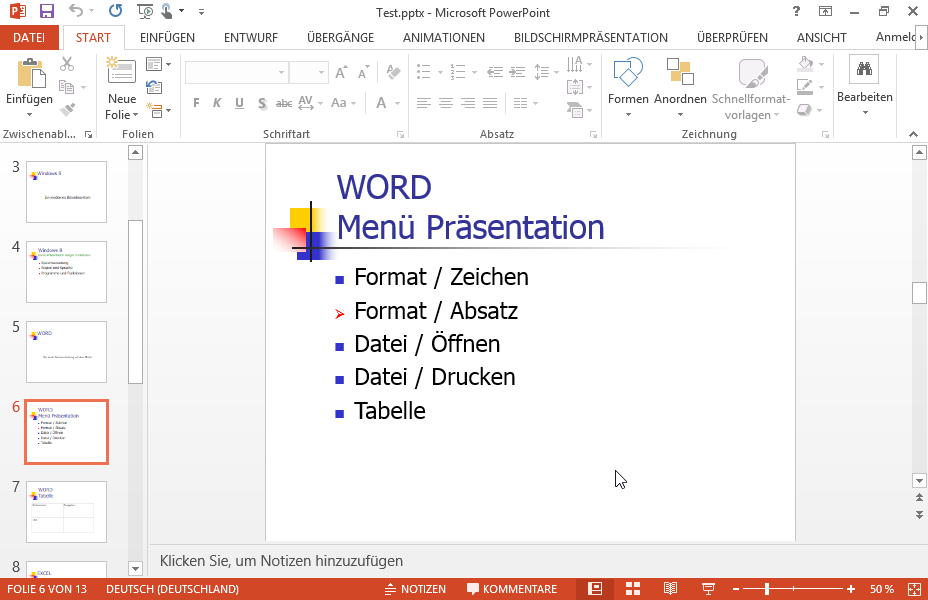Open the font size combo box
This screenshot has height=600, width=928.
pos(308,72)
